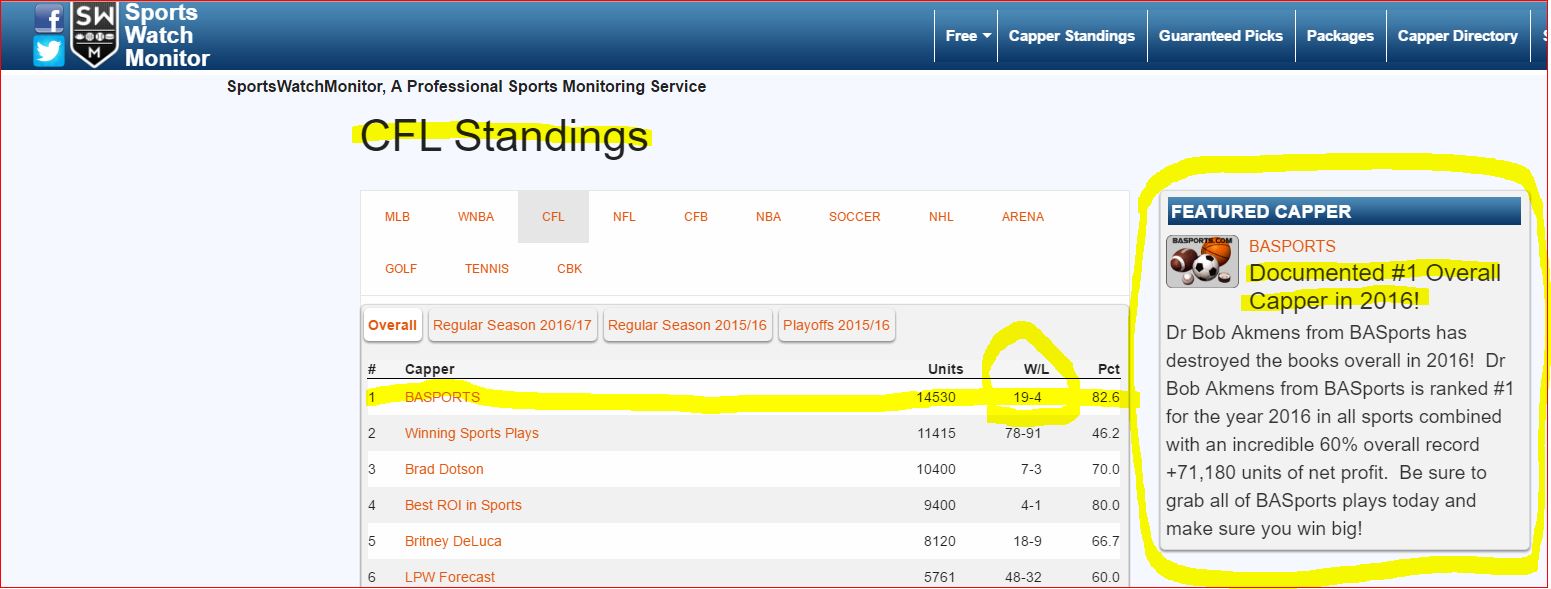Viewport: 1551px width, 589px height.
Task: Click the 19-4 win/loss record
Action: pos(1028,397)
